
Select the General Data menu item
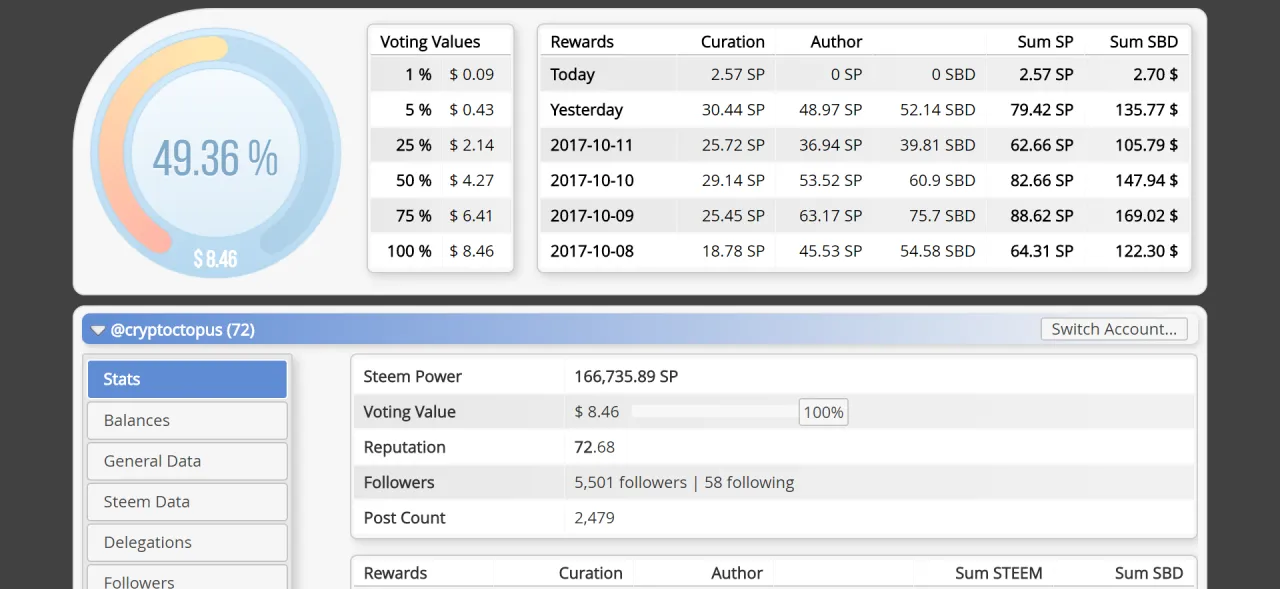(187, 461)
